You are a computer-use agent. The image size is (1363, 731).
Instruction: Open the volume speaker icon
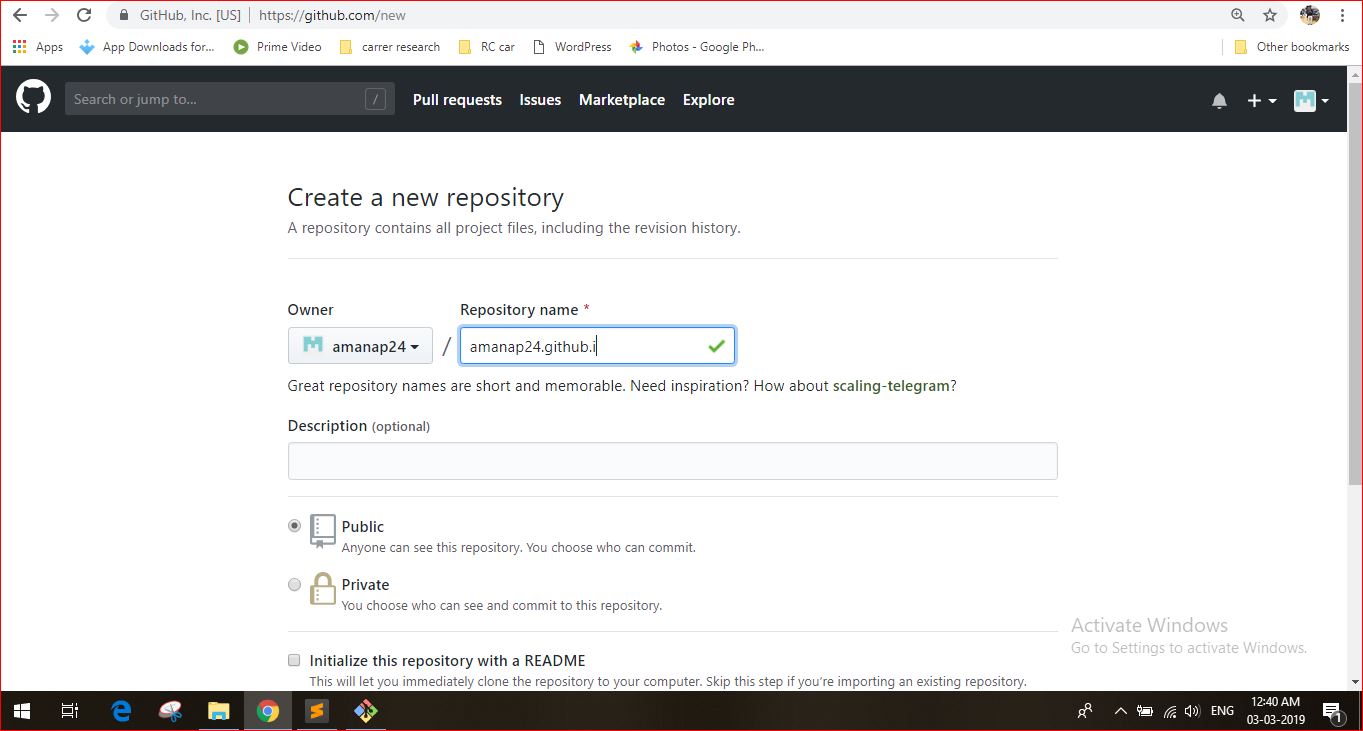click(1192, 711)
